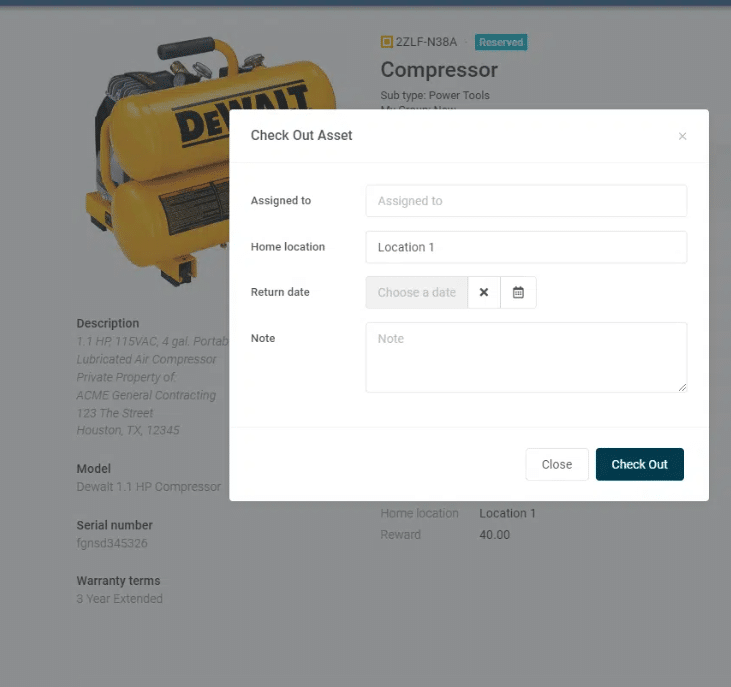Click inside the Note text area

[x=526, y=357]
